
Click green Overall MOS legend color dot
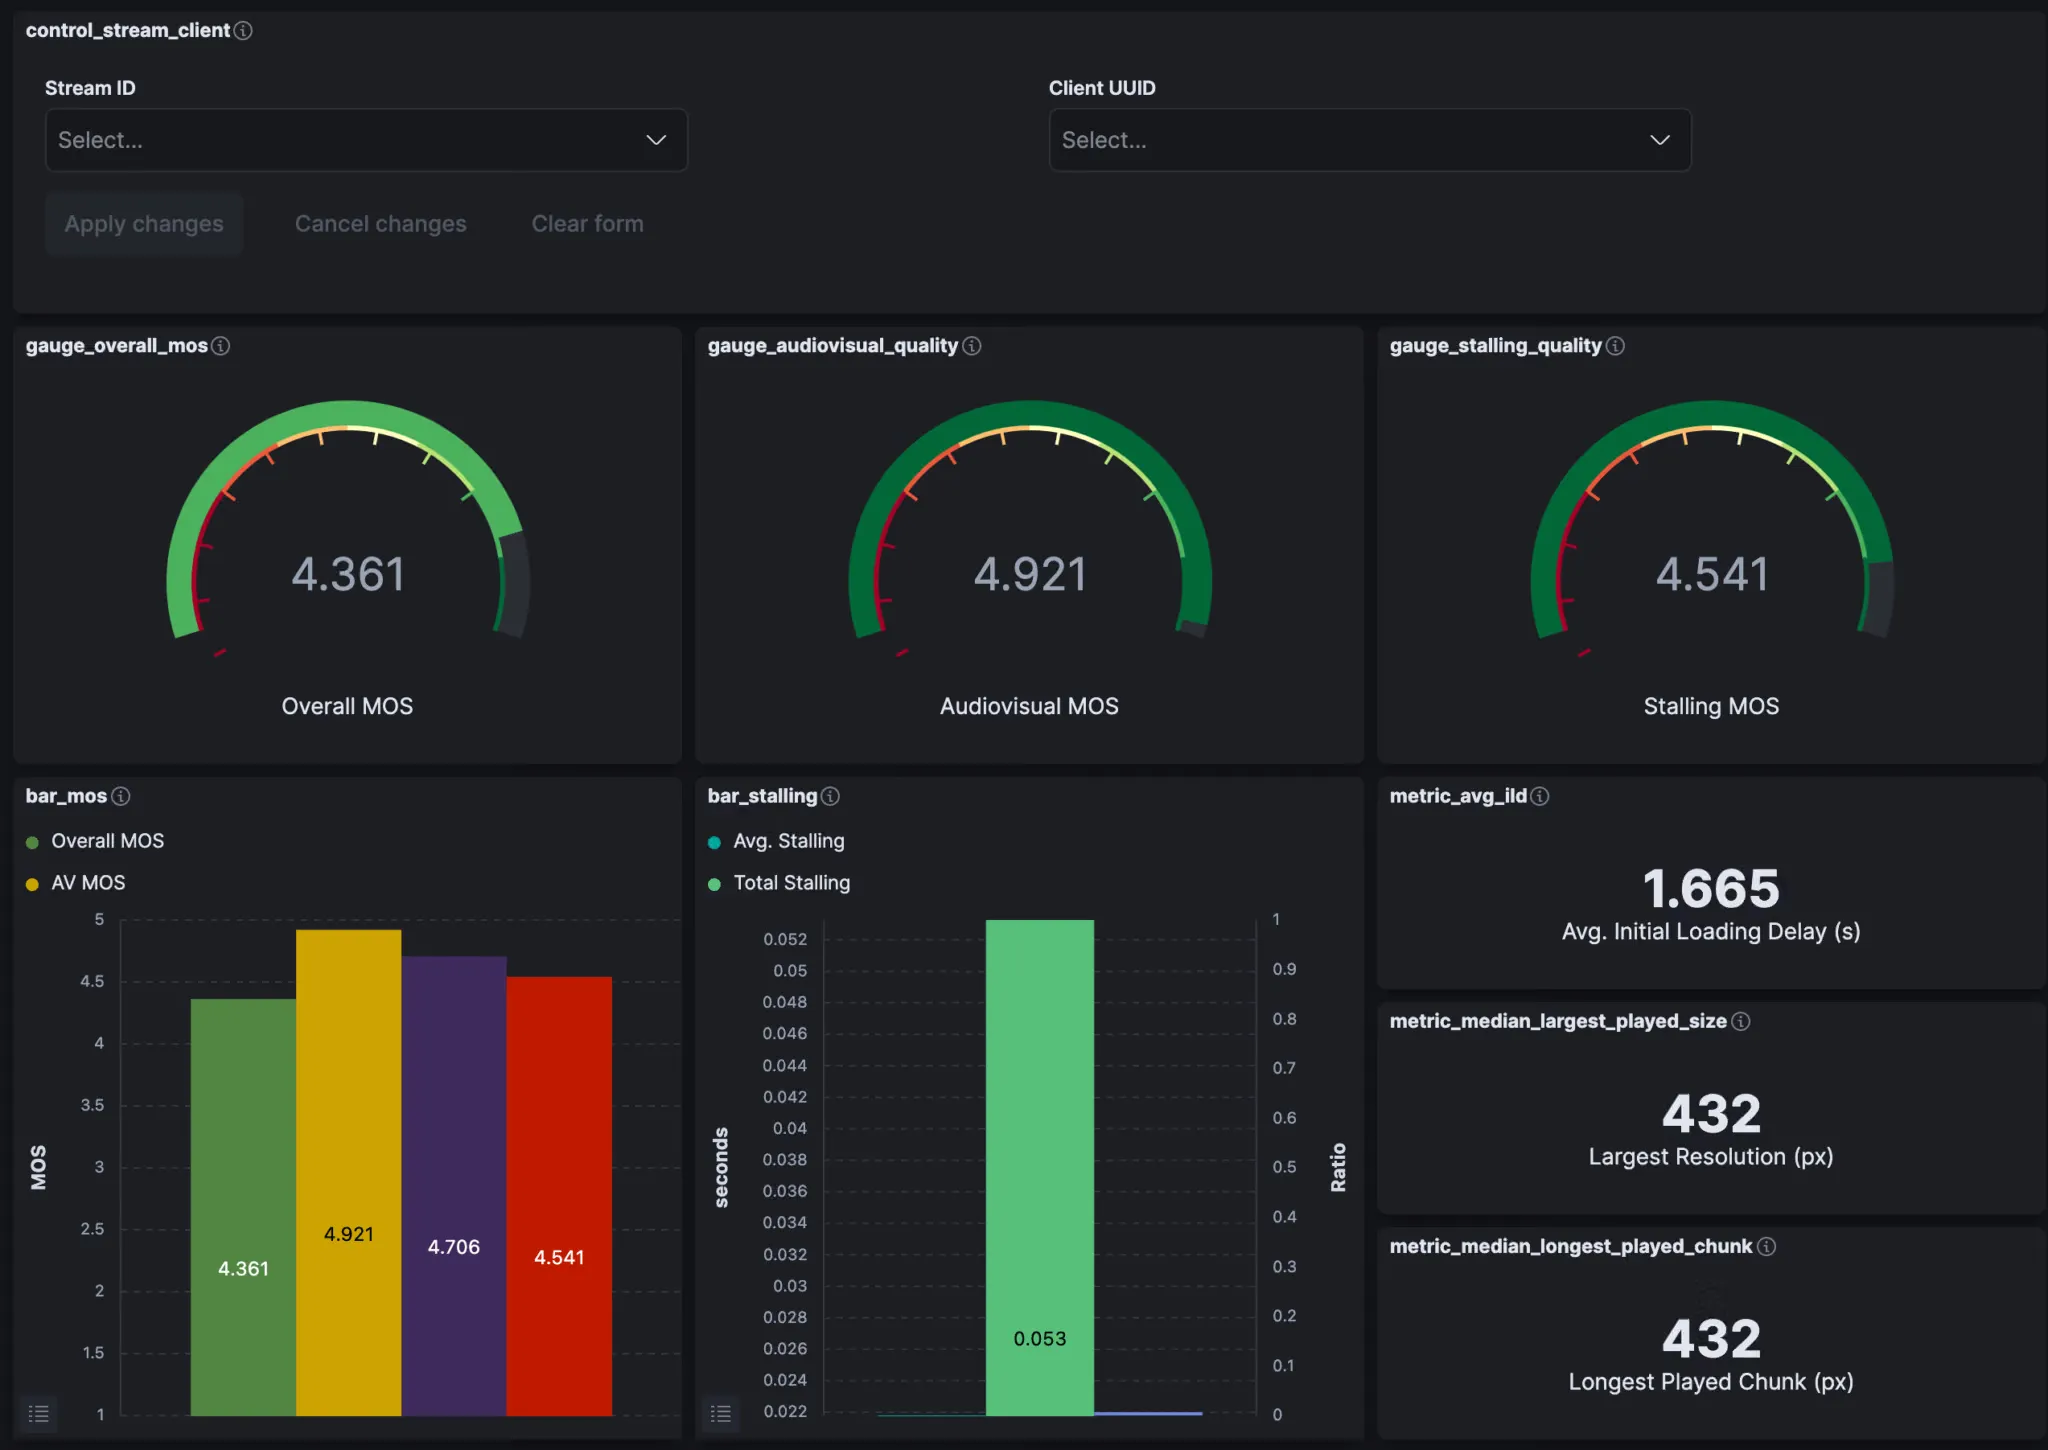32,843
